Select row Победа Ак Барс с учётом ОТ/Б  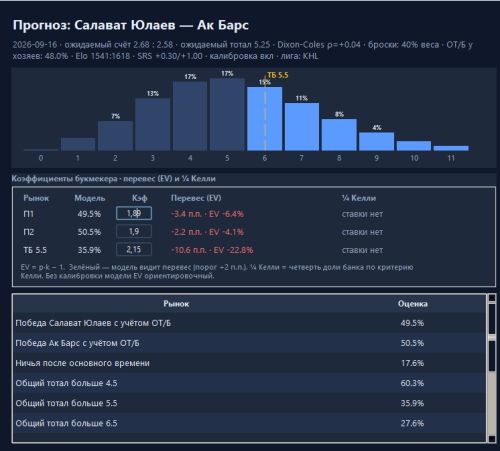[x=249, y=343]
